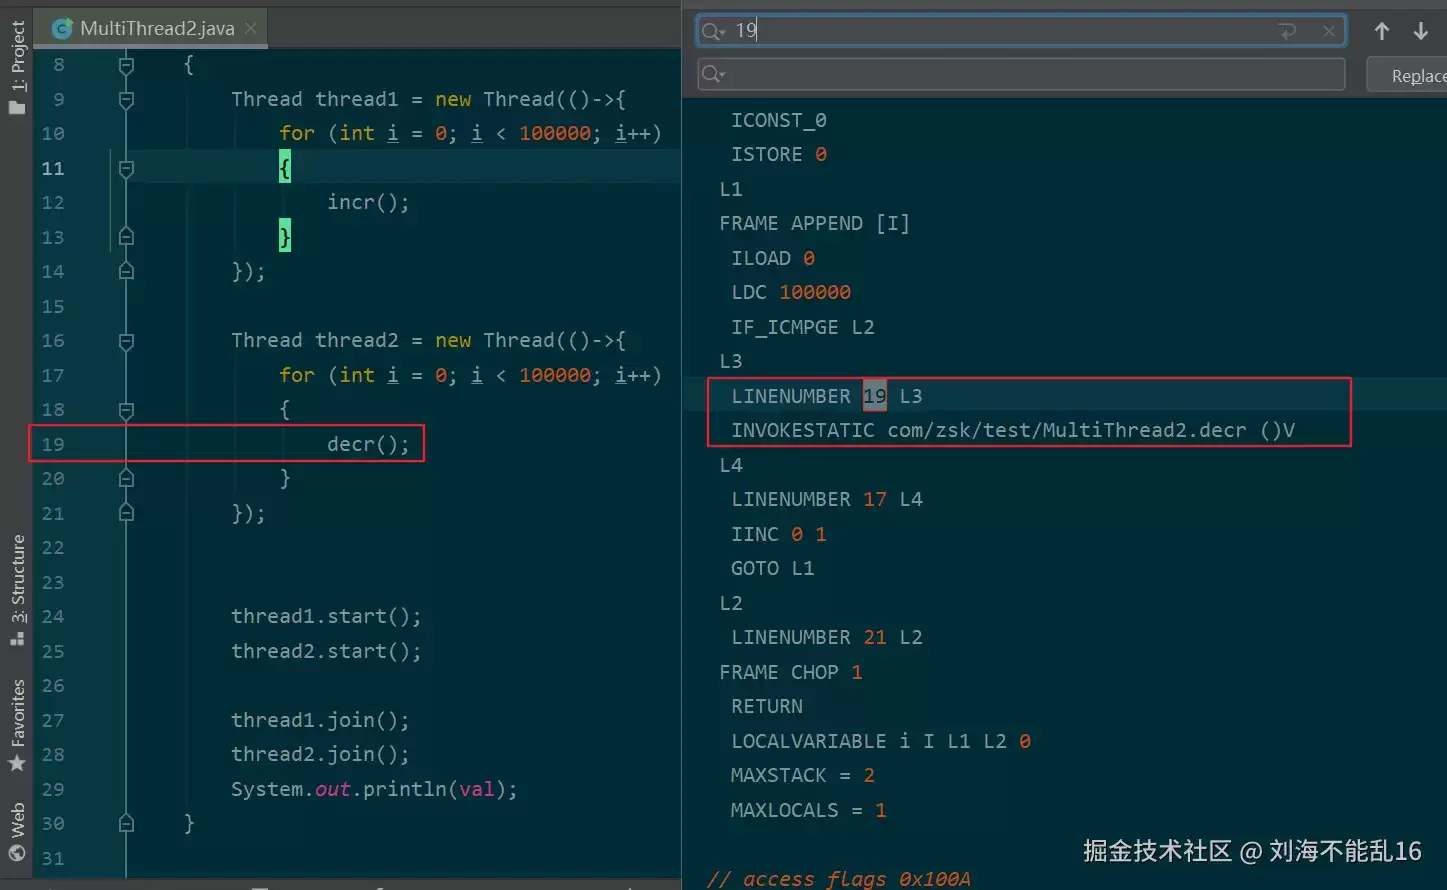Click the Project folder icon in sidebar
Screen dimensions: 1447x890
(x=17, y=106)
